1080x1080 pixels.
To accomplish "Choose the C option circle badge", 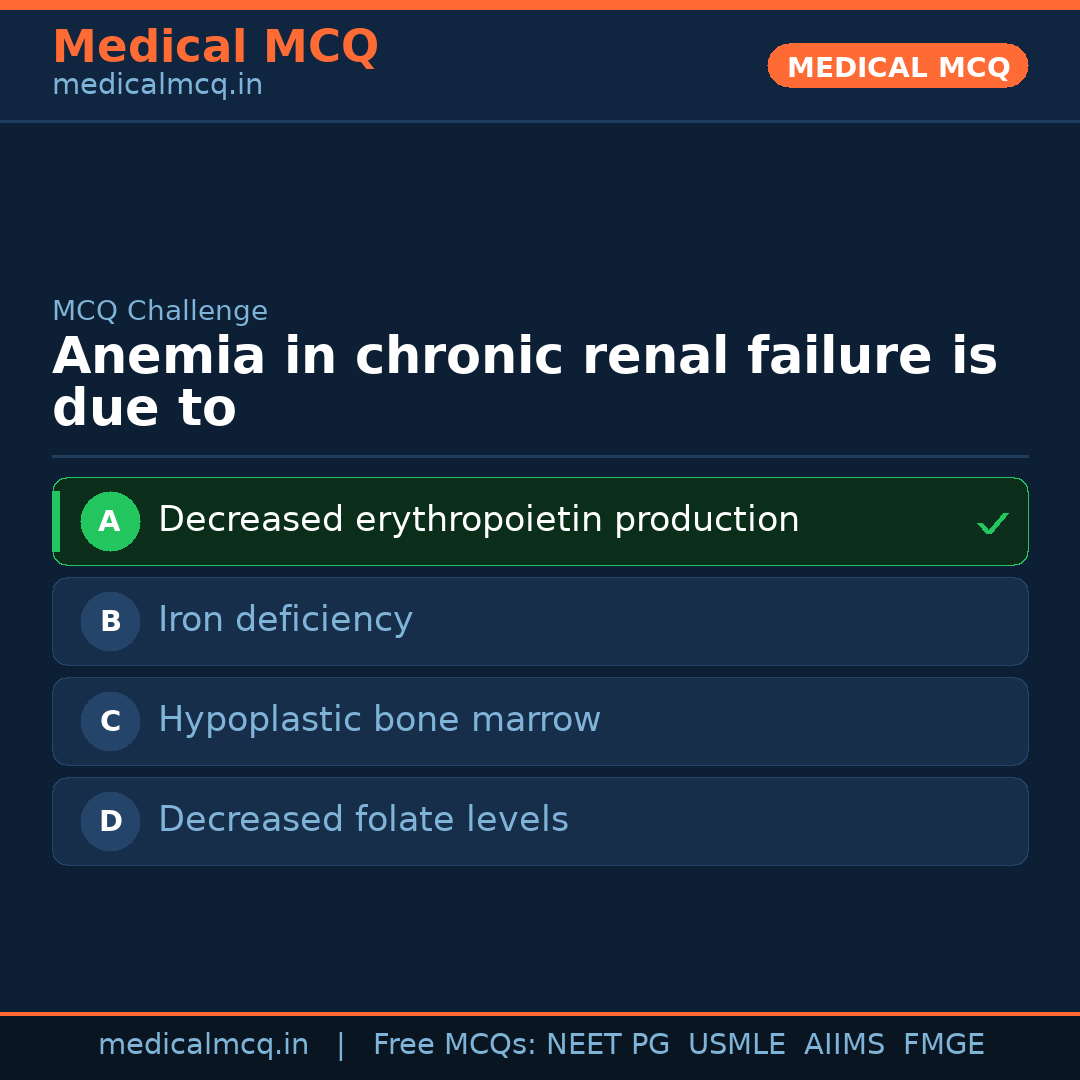I will 110,721.
